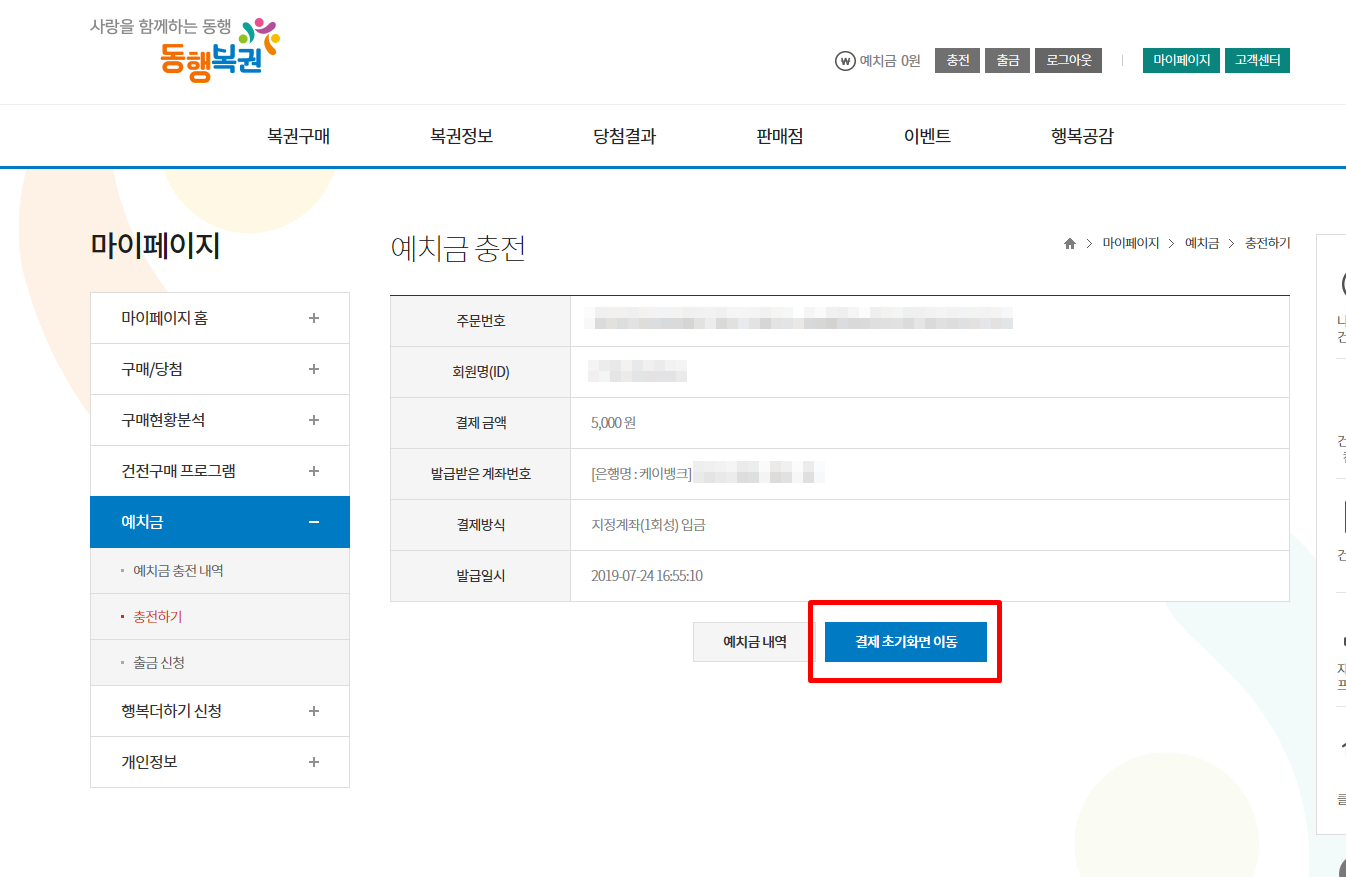Viewport: 1346px width, 877px height.
Task: Click the 동행복권 logo
Action: pos(185,49)
